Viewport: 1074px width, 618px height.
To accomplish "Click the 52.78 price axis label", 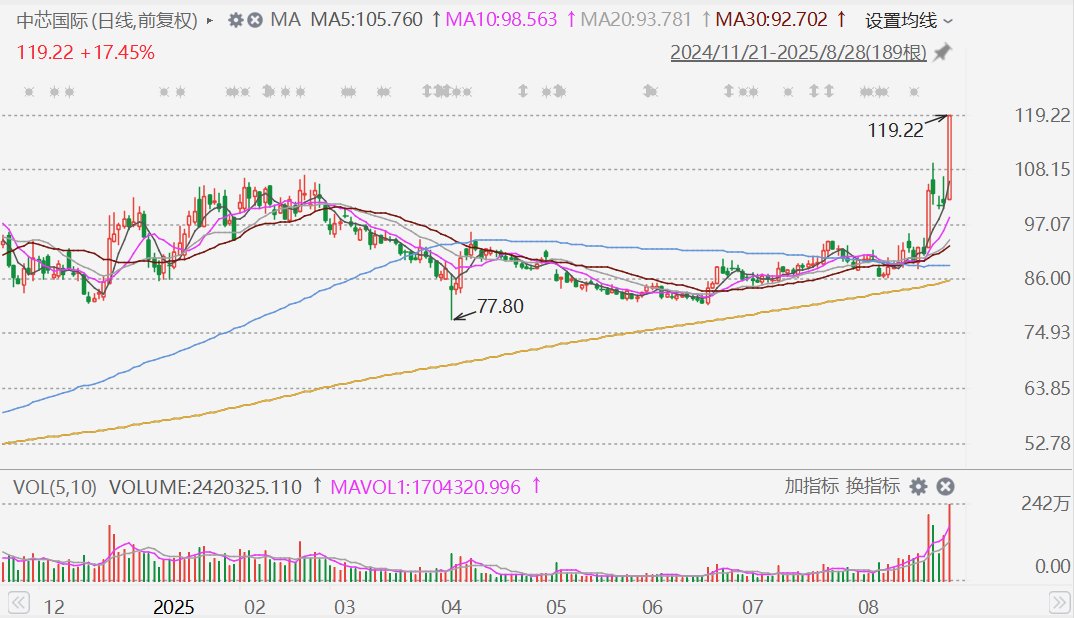I will [x=1047, y=443].
